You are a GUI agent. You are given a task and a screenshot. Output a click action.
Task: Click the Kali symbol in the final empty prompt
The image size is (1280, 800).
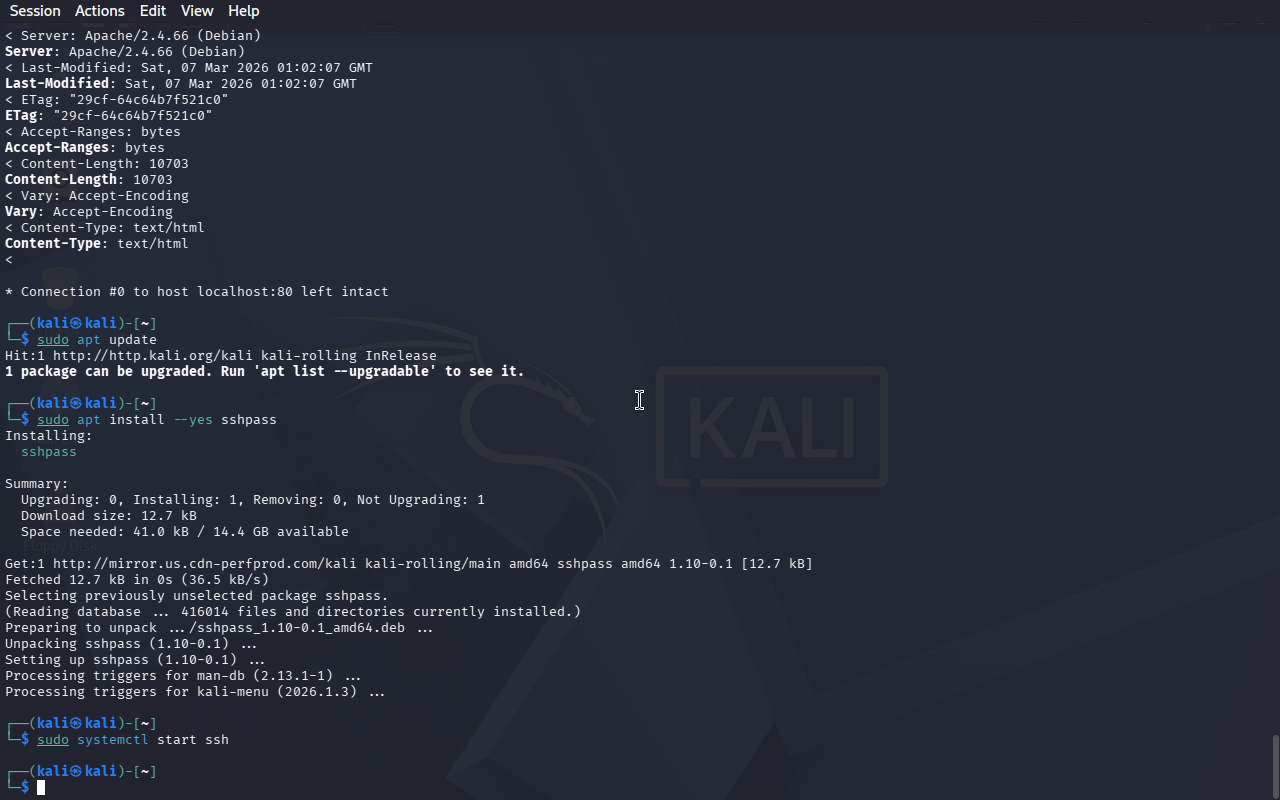(x=77, y=772)
